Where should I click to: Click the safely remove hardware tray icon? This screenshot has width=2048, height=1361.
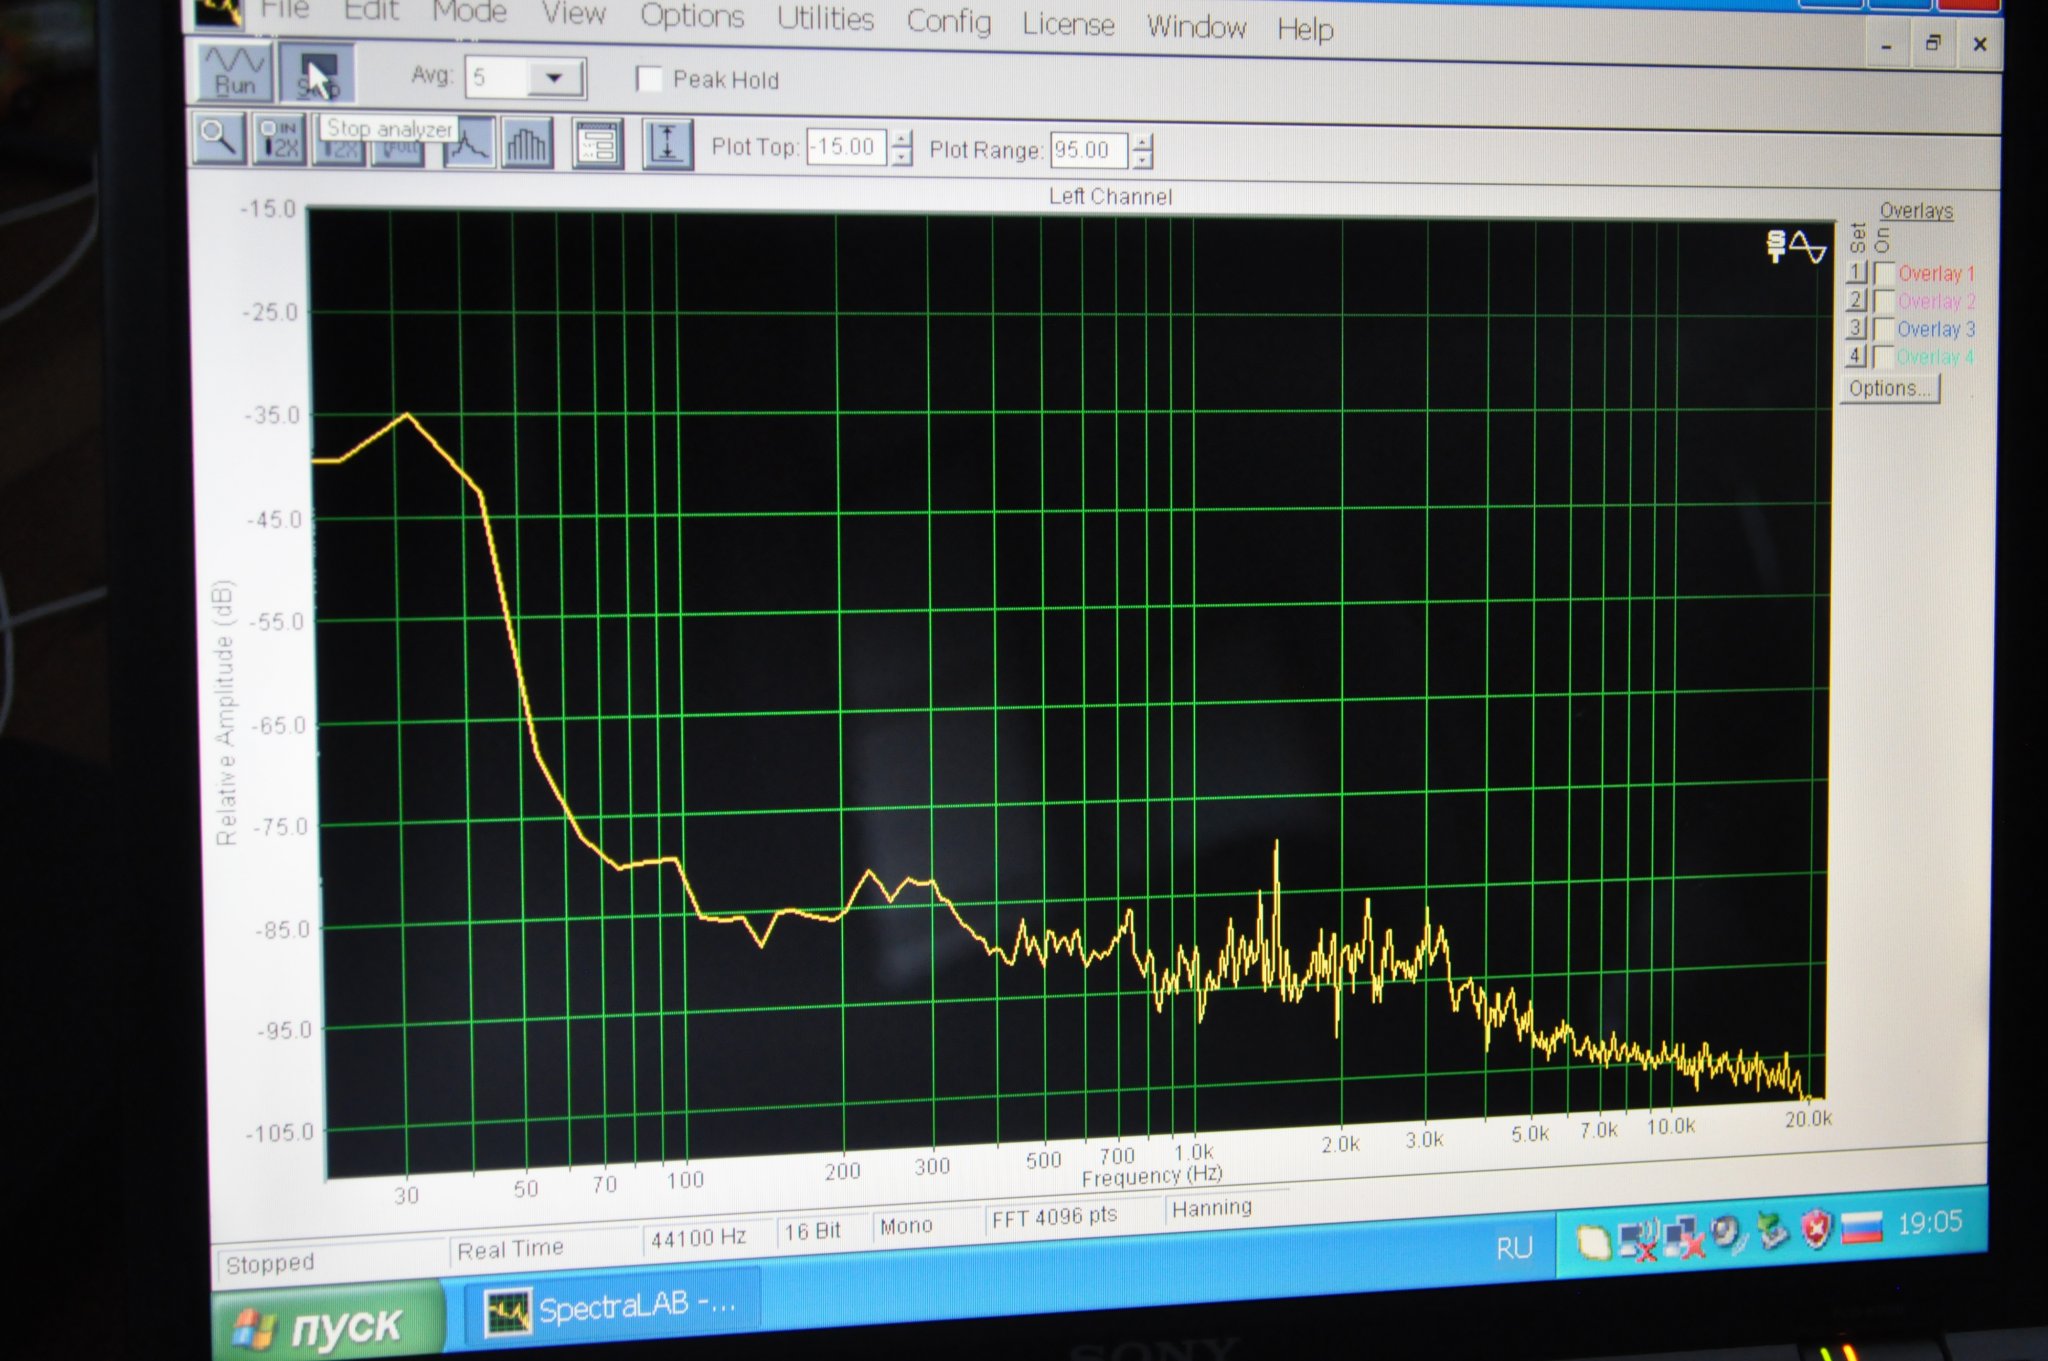point(1772,1230)
